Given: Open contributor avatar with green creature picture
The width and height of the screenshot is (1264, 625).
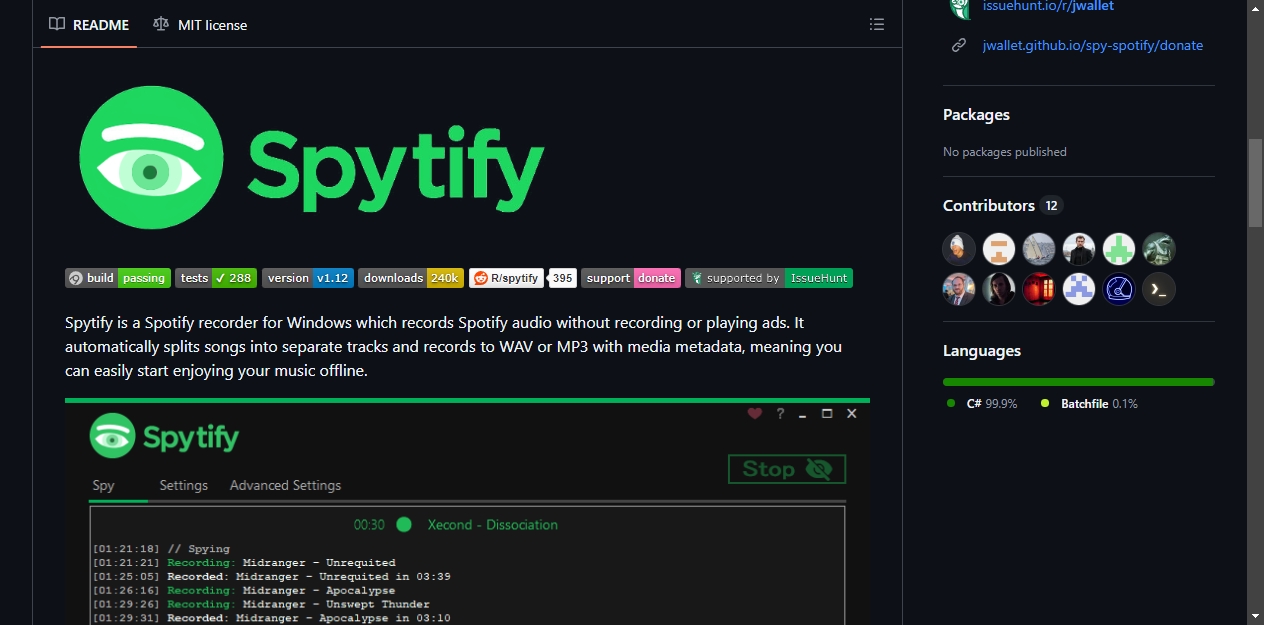Looking at the screenshot, I should (x=1159, y=249).
